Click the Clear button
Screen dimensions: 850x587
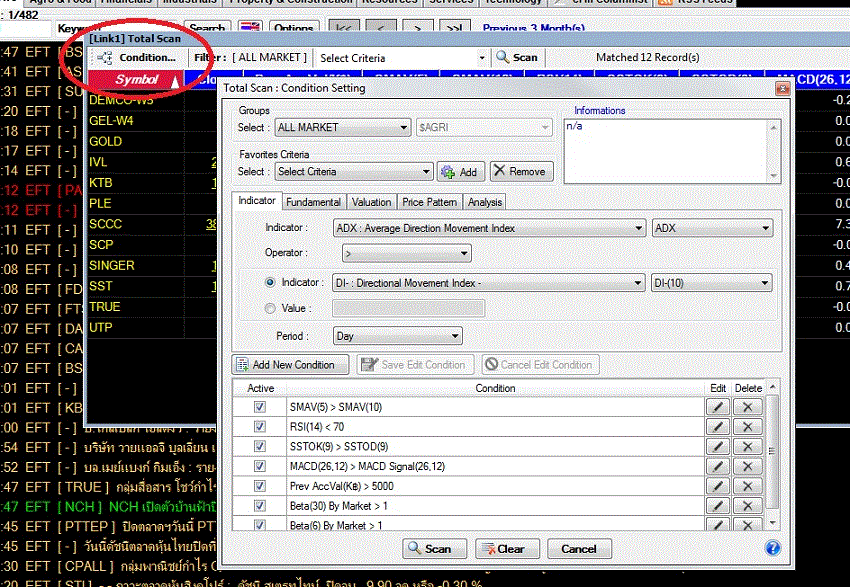[x=507, y=549]
